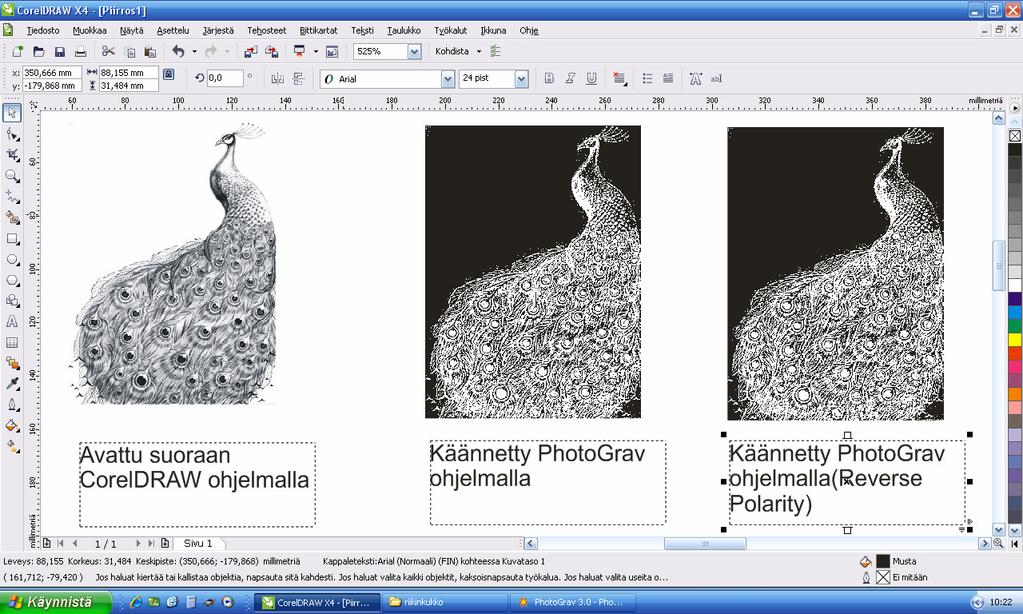This screenshot has height=614, width=1023.
Task: Open the character formatting docker
Action: [695, 78]
